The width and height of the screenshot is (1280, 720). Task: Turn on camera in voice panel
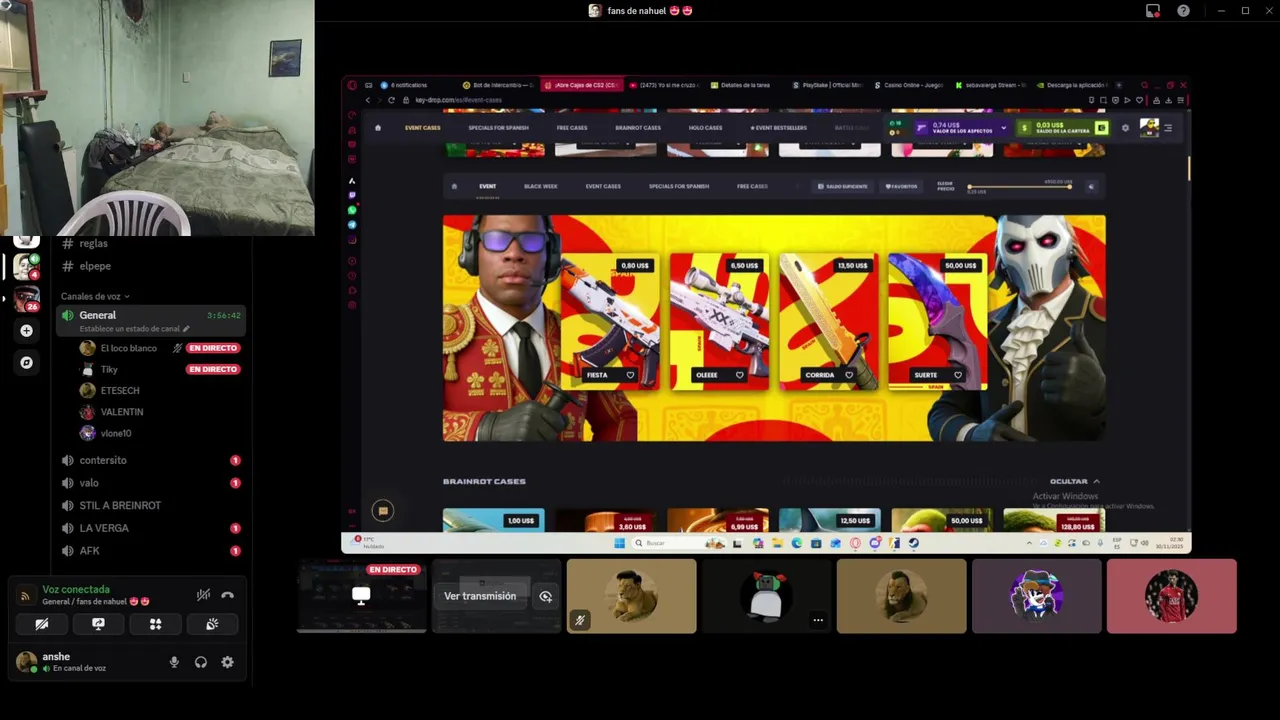coord(41,624)
